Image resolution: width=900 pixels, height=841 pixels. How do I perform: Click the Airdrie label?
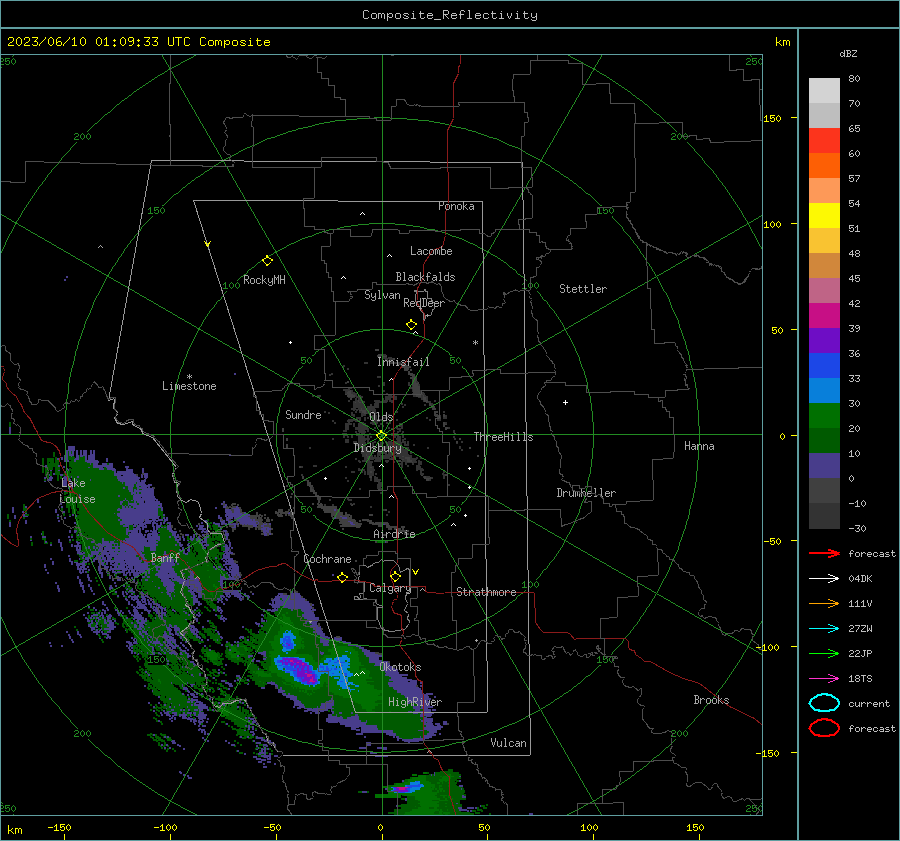[x=394, y=534]
